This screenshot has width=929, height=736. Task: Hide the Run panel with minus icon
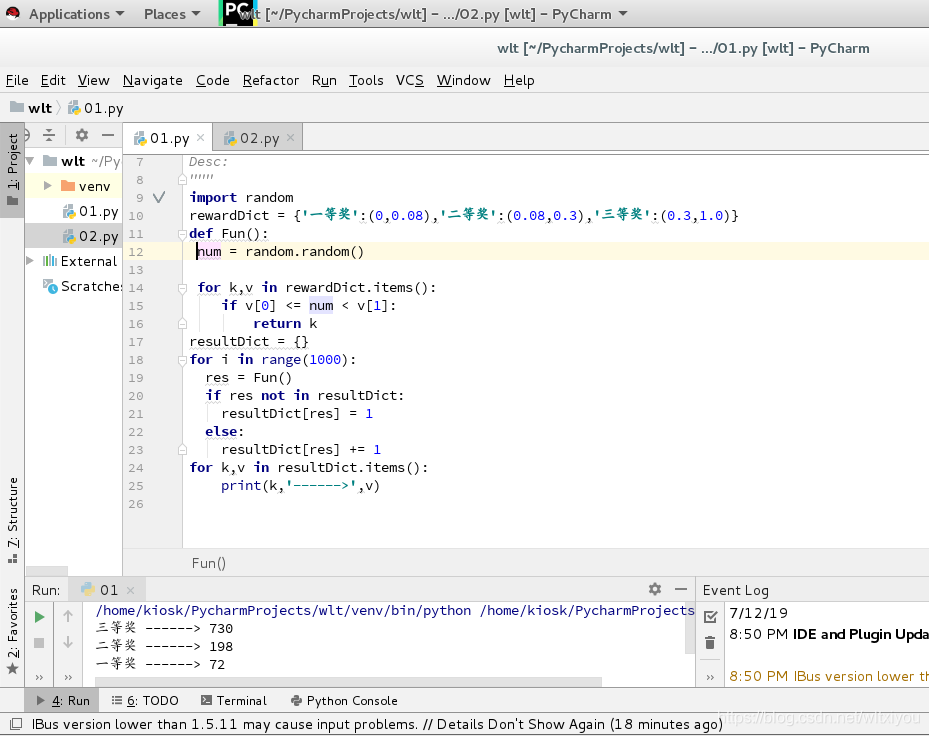click(x=681, y=589)
